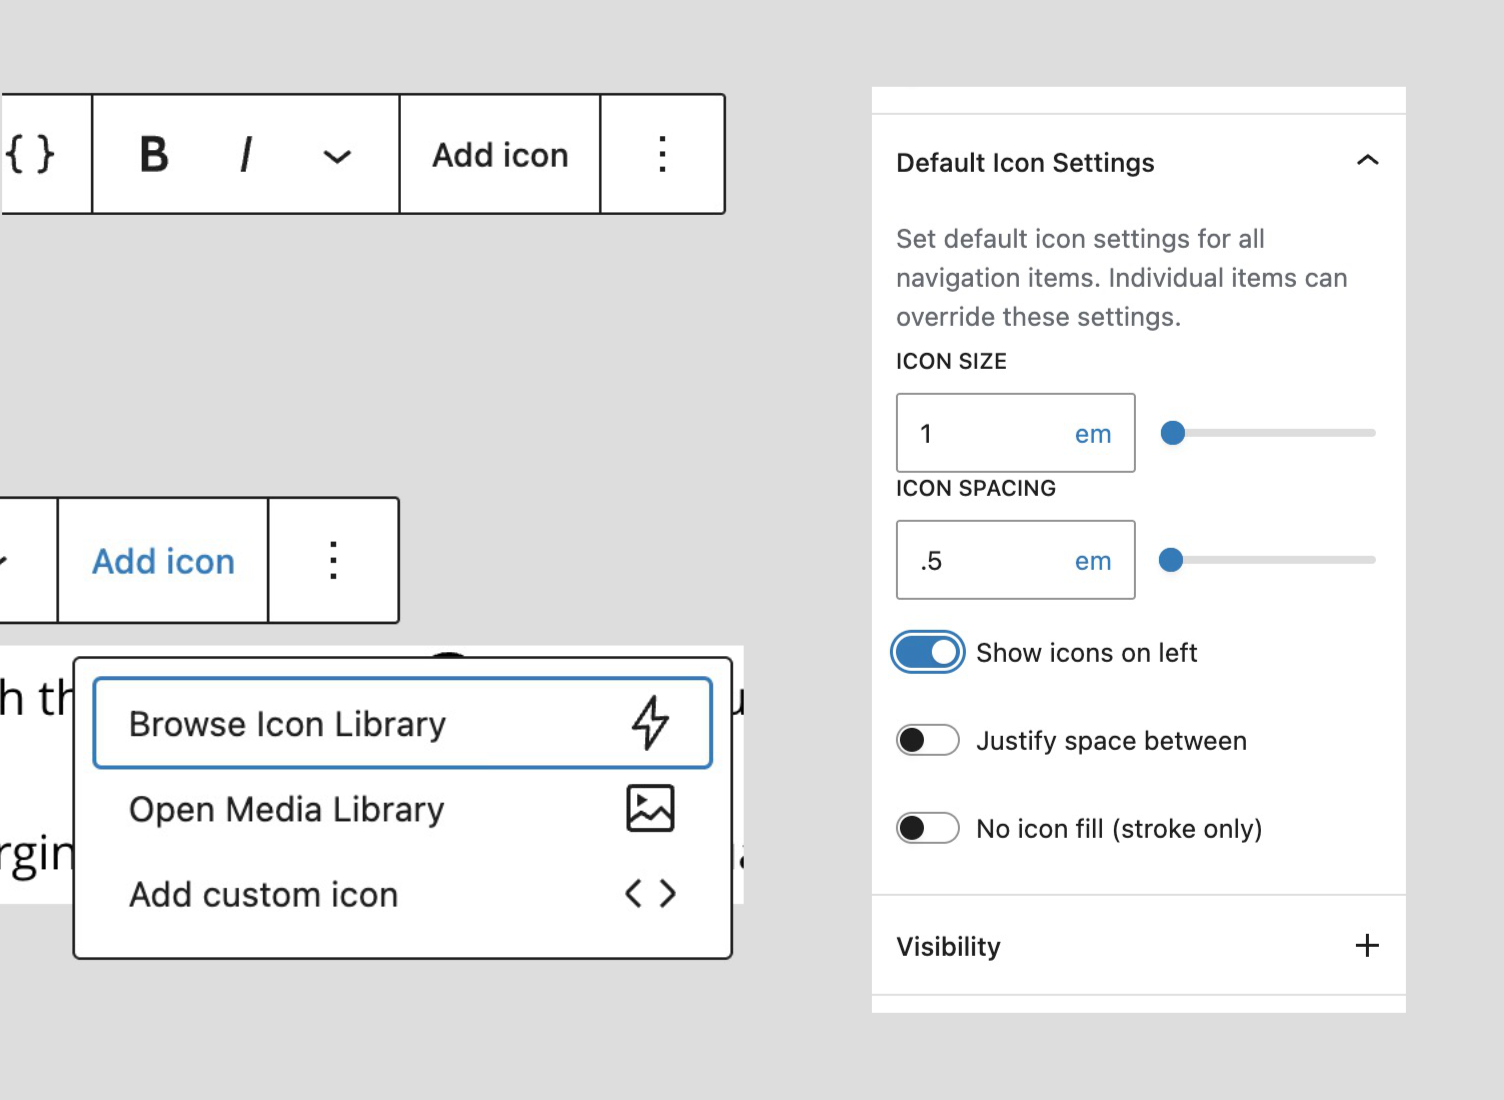Click the Icon Size slider handle
This screenshot has height=1100, width=1504.
(x=1173, y=433)
